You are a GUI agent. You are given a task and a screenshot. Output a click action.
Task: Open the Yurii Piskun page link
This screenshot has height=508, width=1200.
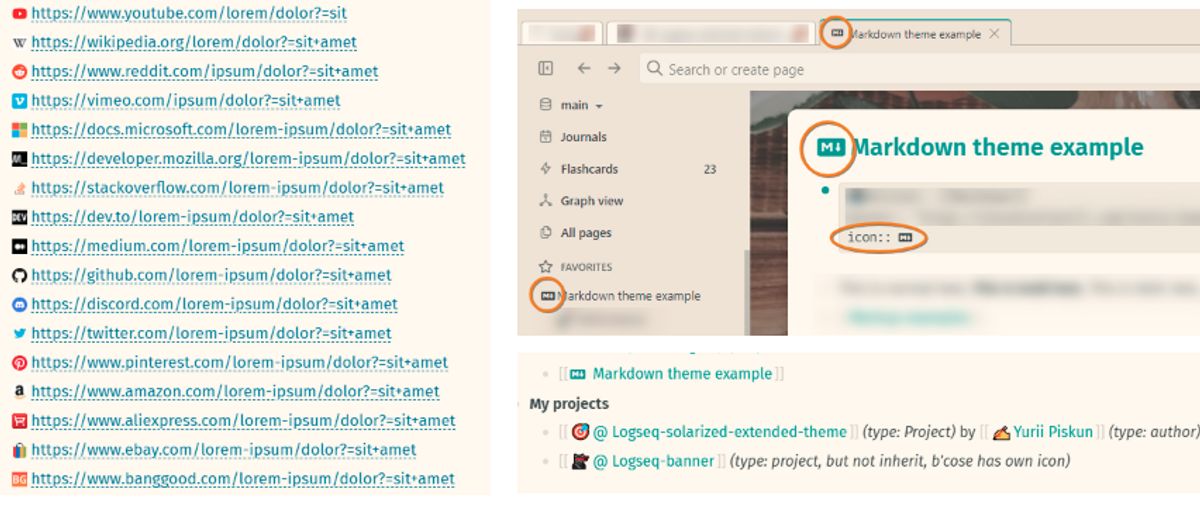coord(1054,432)
